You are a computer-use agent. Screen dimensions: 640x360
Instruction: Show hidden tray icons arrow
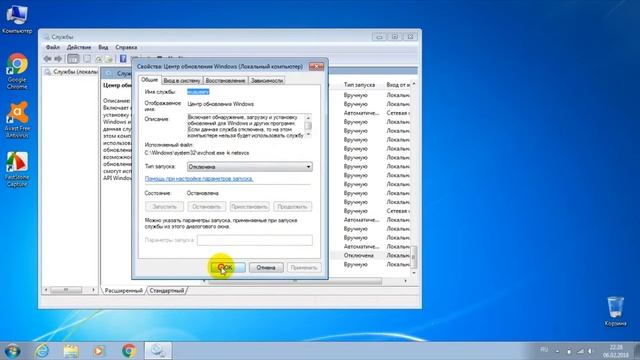(x=557, y=351)
